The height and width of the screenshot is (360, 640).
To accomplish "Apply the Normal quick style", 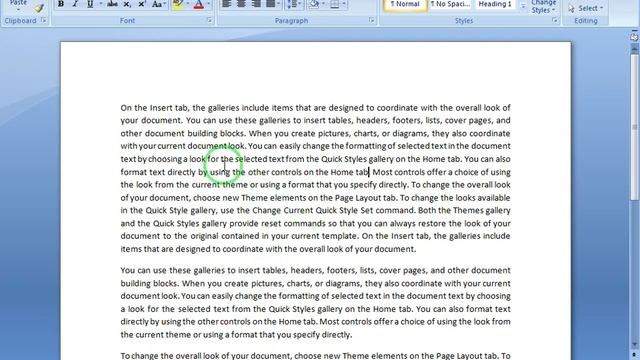I will pyautogui.click(x=405, y=4).
